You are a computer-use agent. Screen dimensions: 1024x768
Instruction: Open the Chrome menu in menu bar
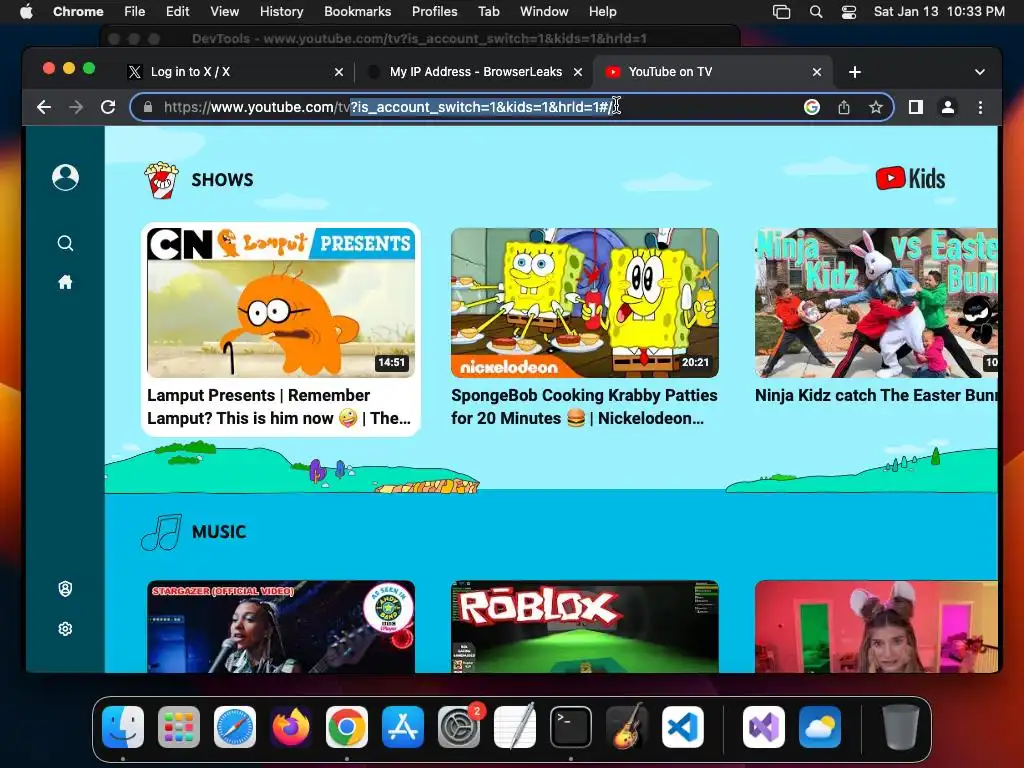(x=78, y=12)
